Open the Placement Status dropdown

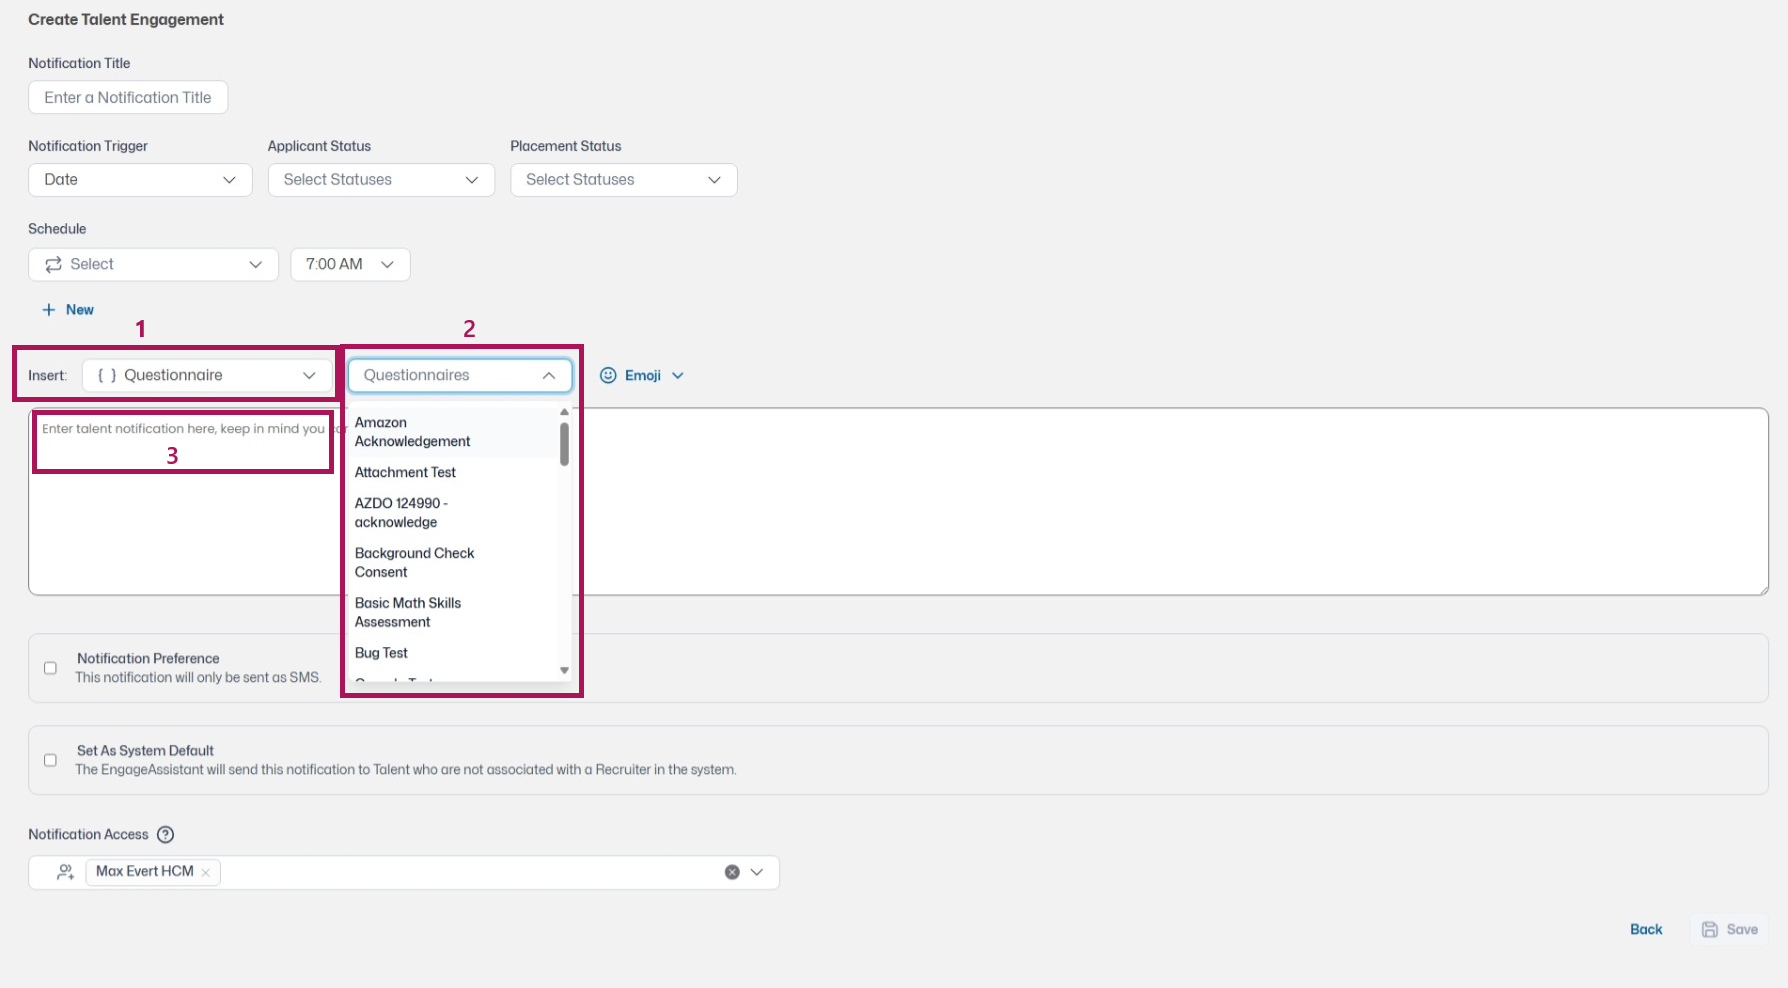pyautogui.click(x=623, y=180)
